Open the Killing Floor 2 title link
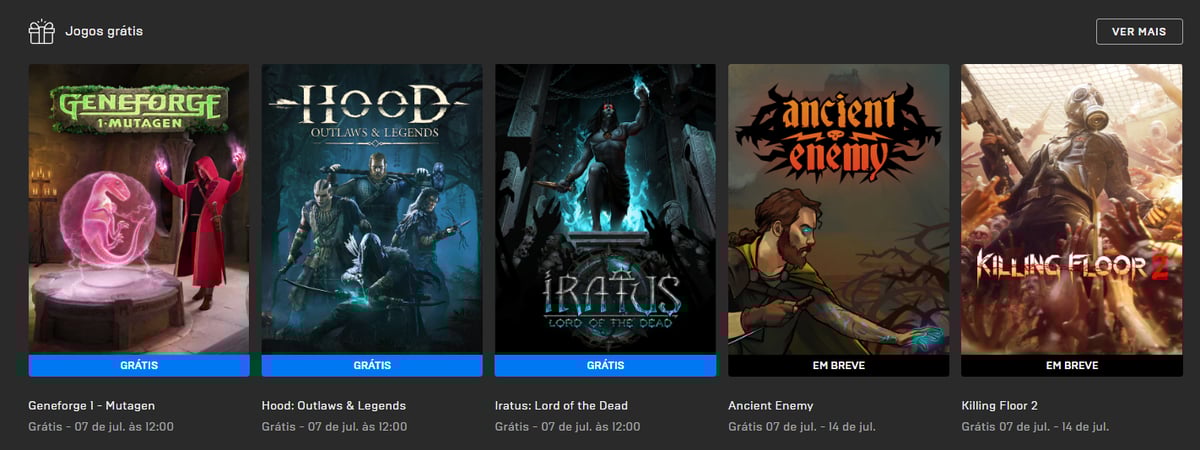This screenshot has width=1200, height=450. click(x=999, y=406)
